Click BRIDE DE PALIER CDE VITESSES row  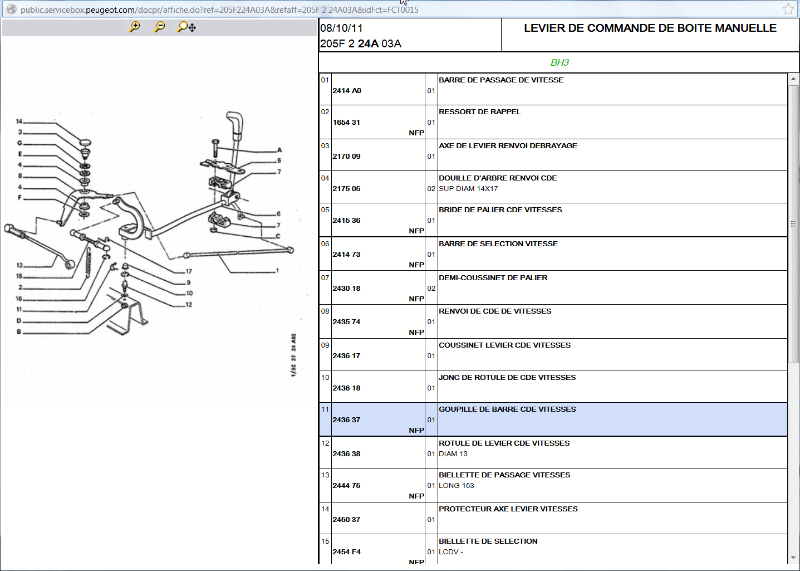point(553,220)
